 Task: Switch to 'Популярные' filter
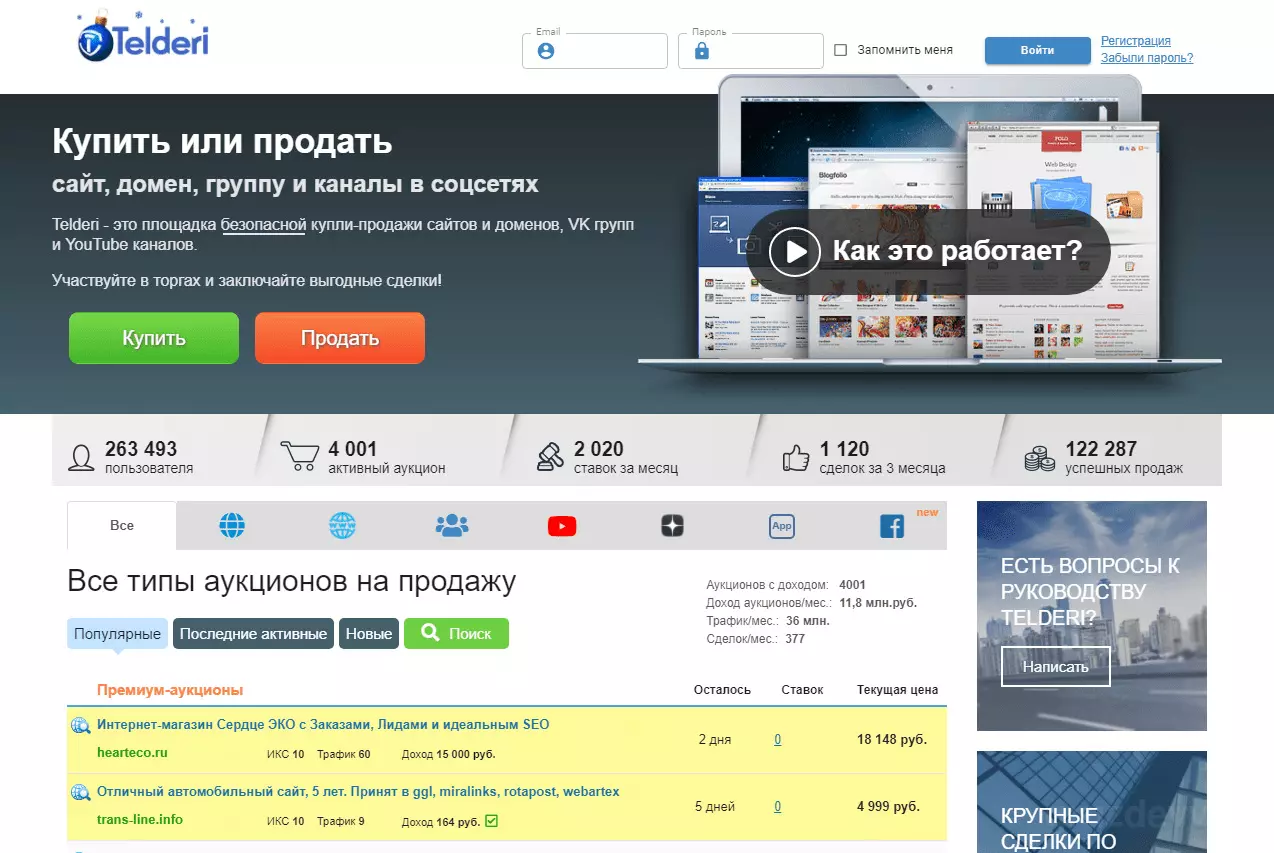(x=117, y=634)
